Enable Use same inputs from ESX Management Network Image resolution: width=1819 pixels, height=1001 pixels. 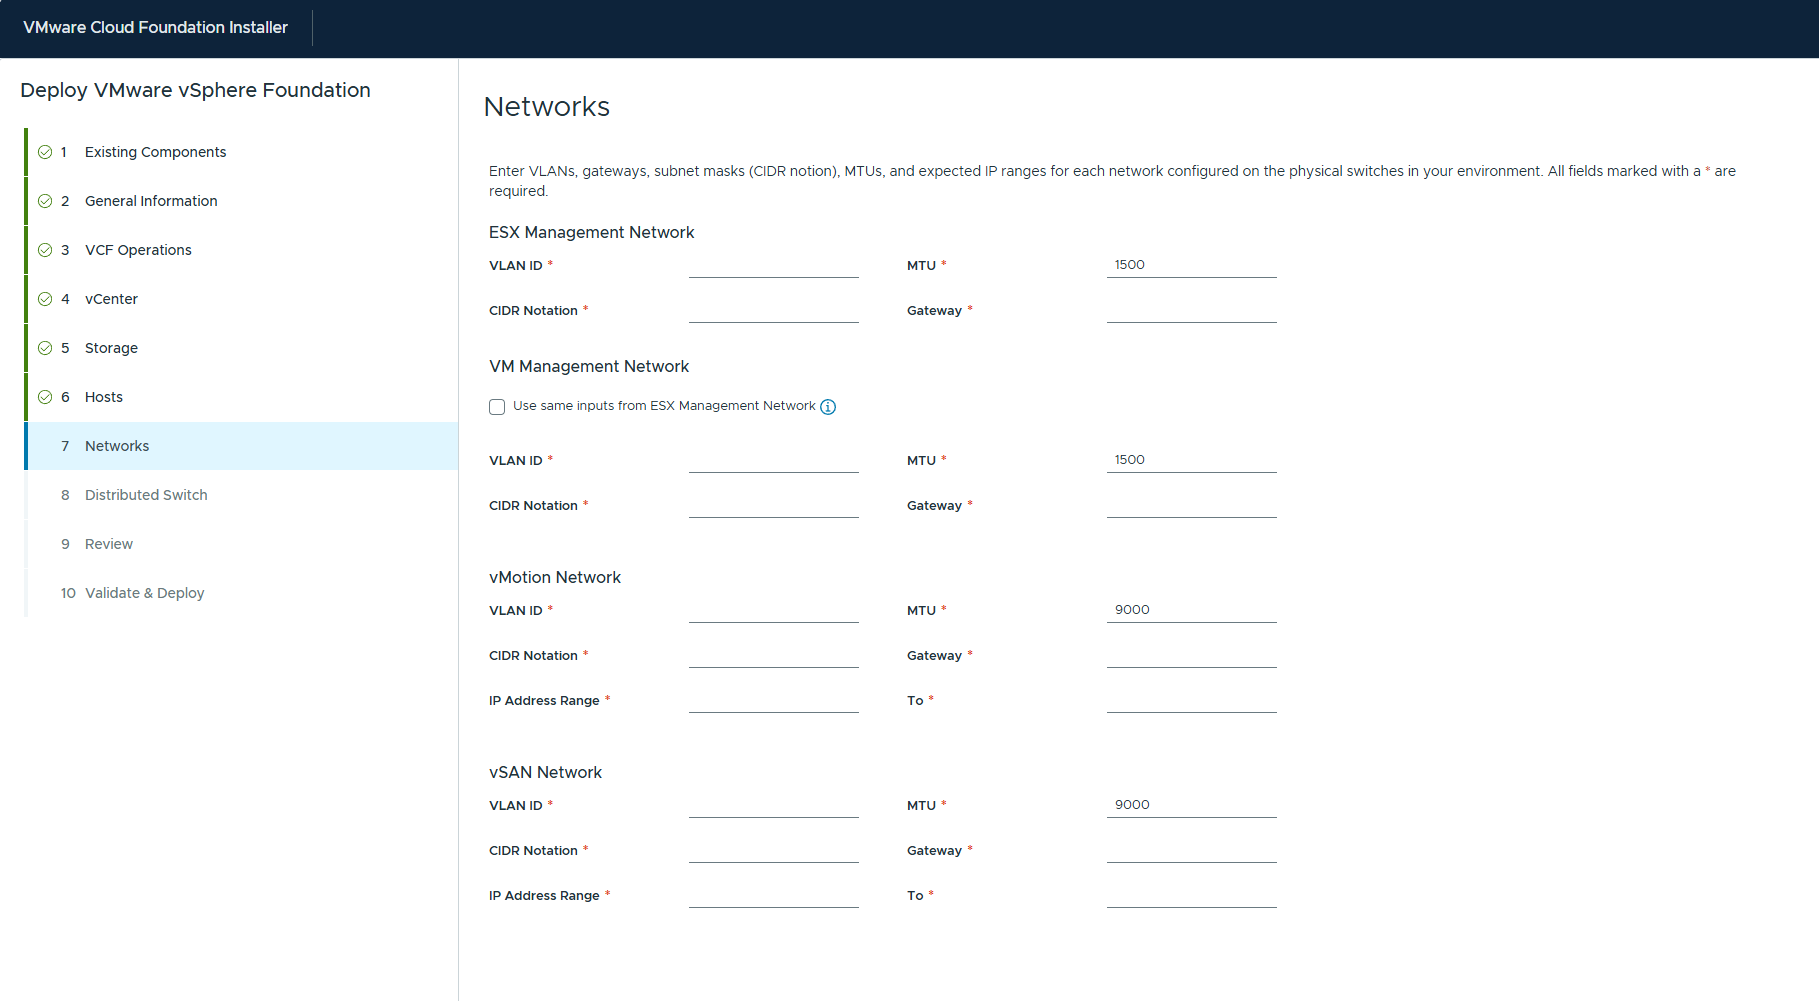coord(497,407)
